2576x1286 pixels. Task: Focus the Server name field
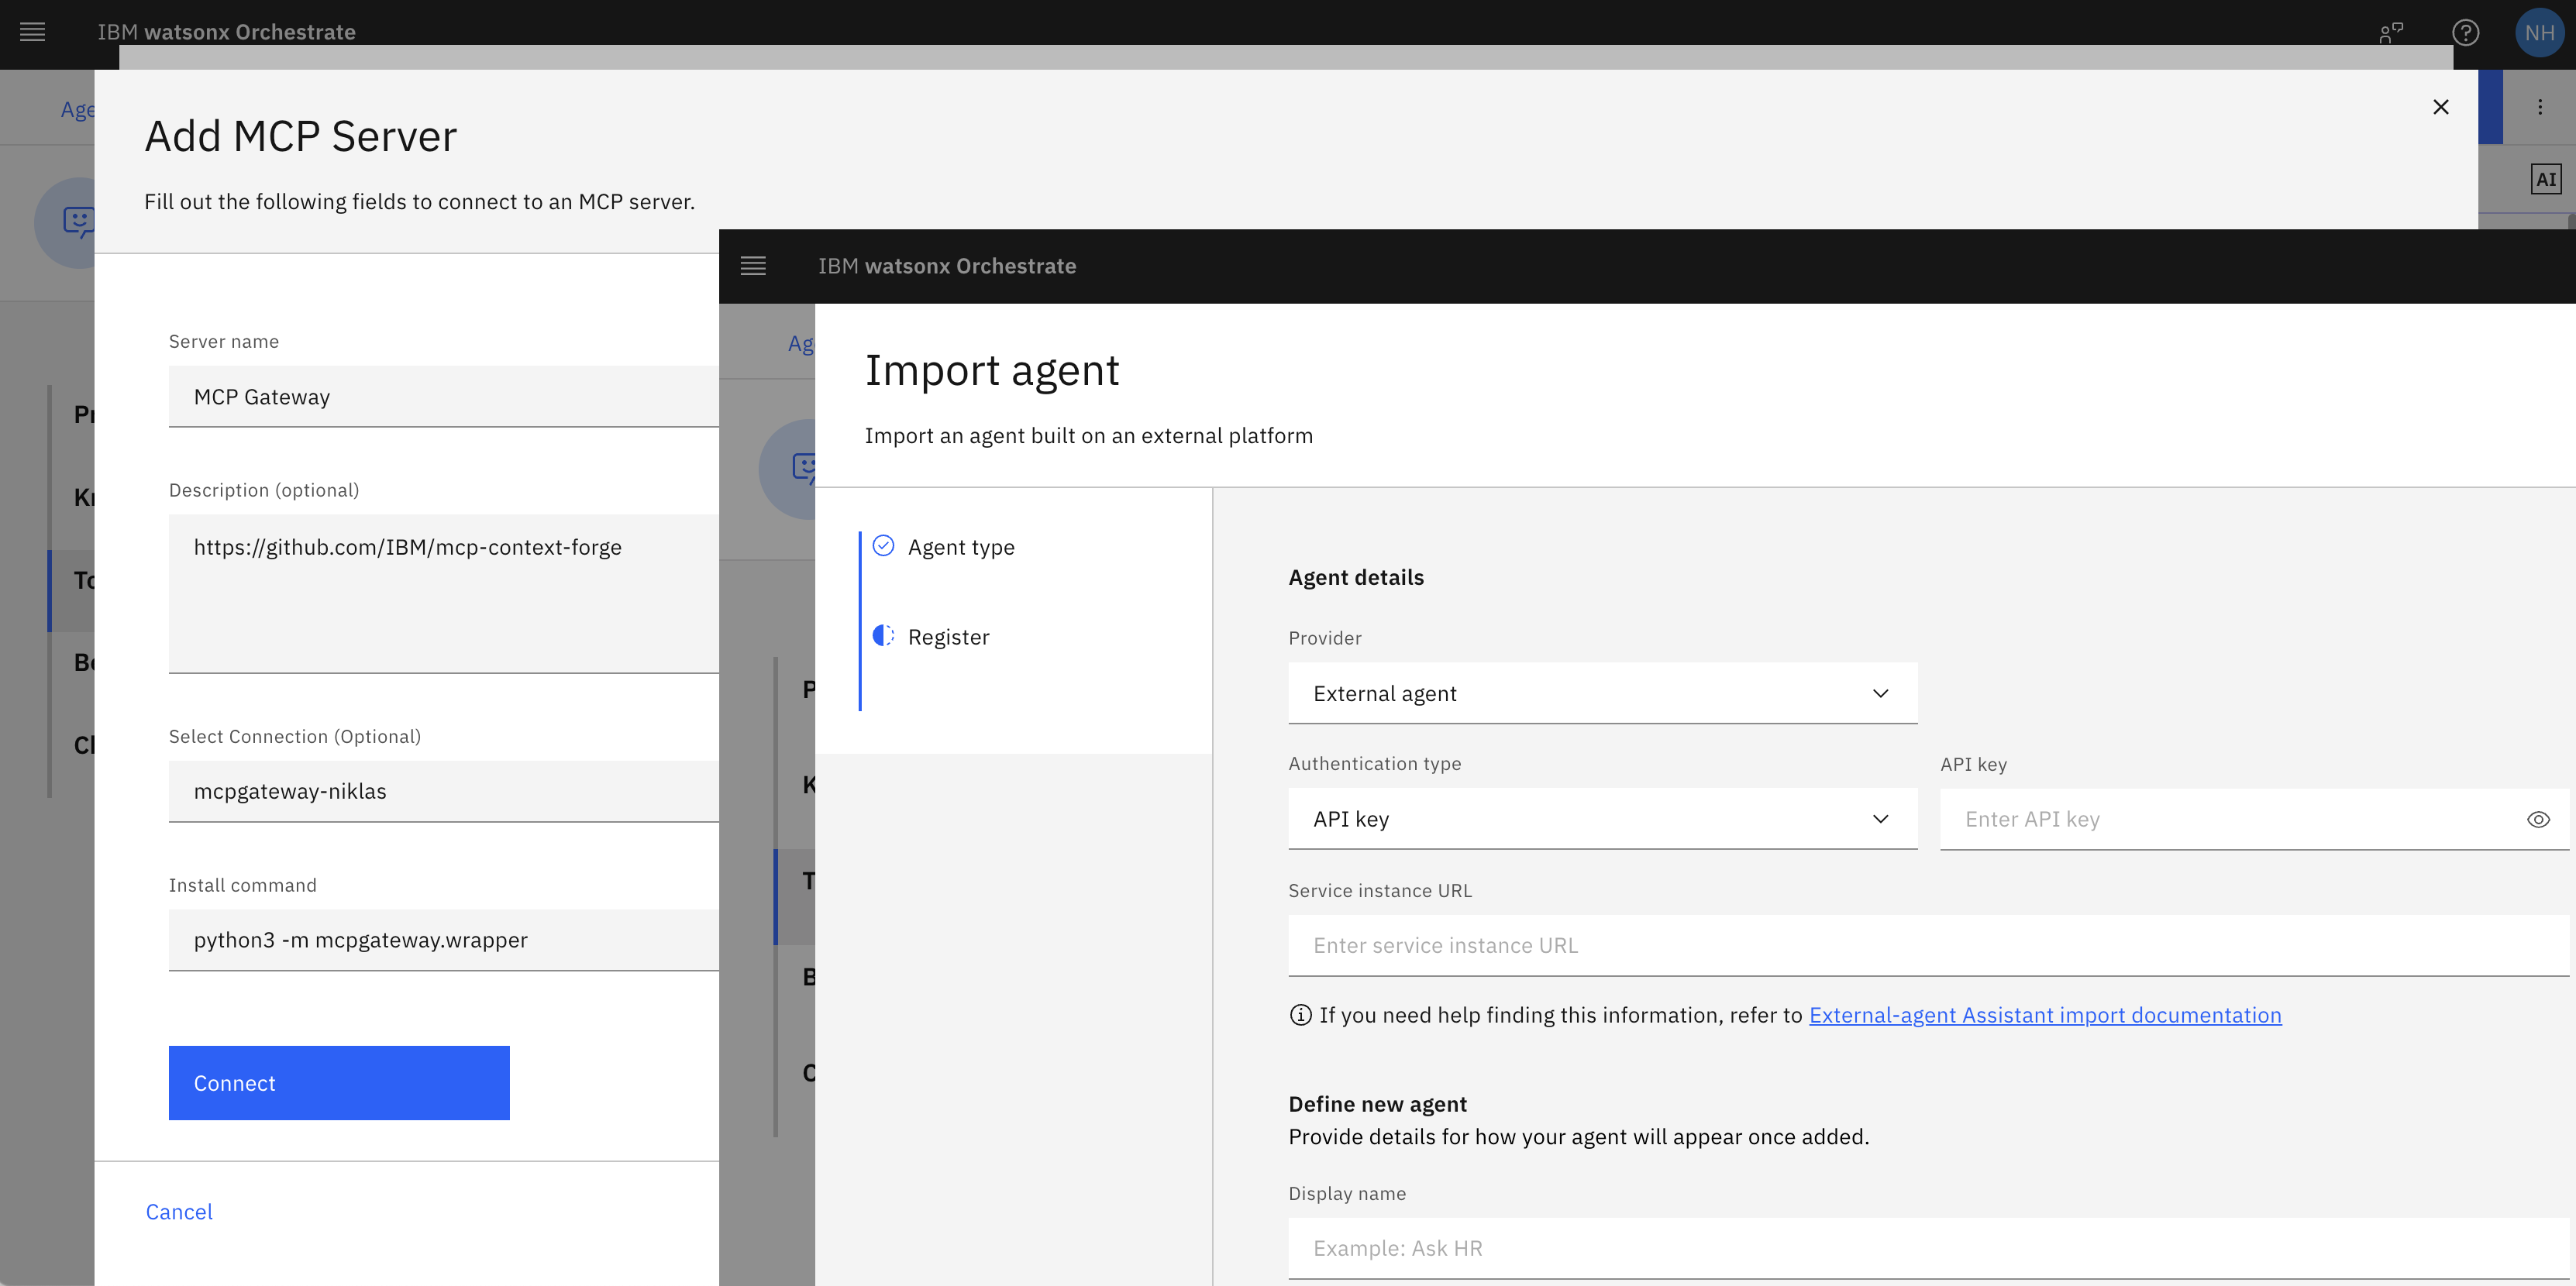click(x=444, y=397)
